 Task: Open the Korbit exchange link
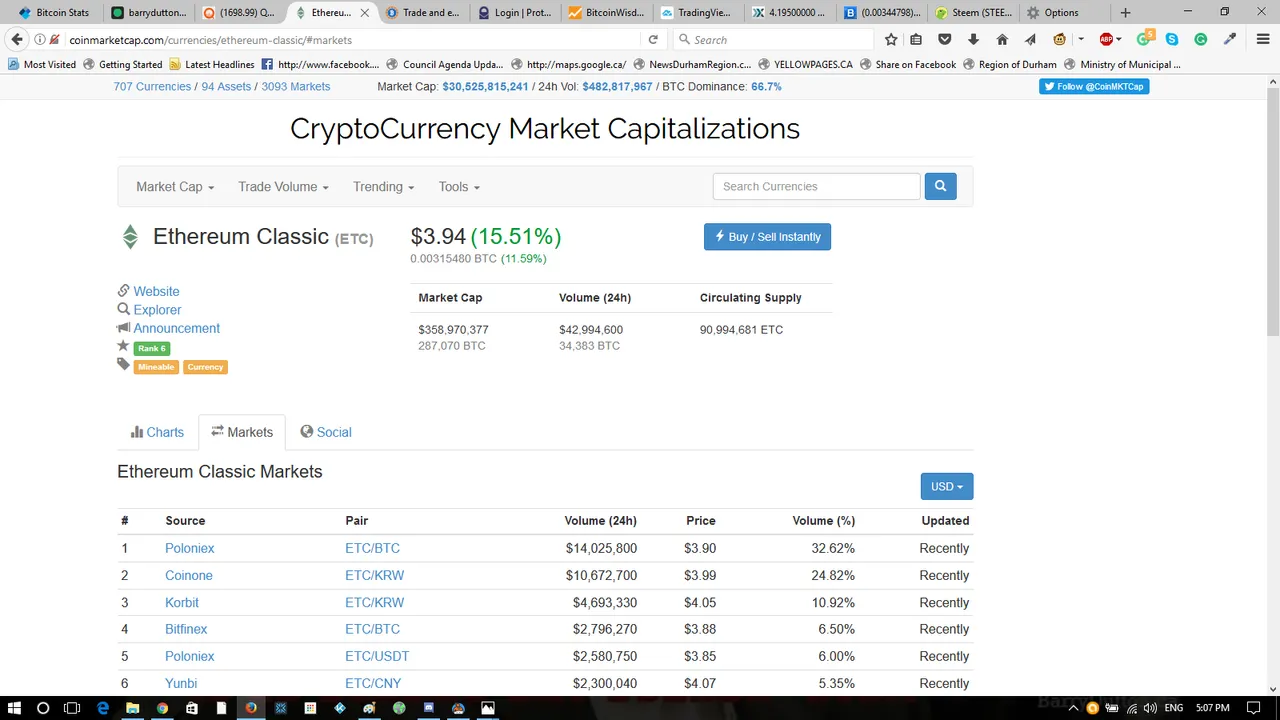[182, 602]
